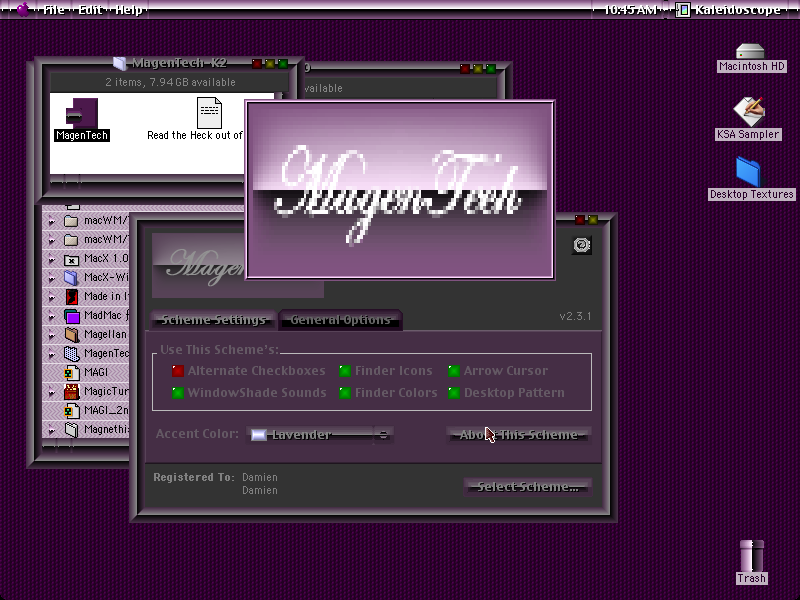Expand the MacX 1.0 disclosure triangle
This screenshot has height=600, width=800.
click(52, 259)
